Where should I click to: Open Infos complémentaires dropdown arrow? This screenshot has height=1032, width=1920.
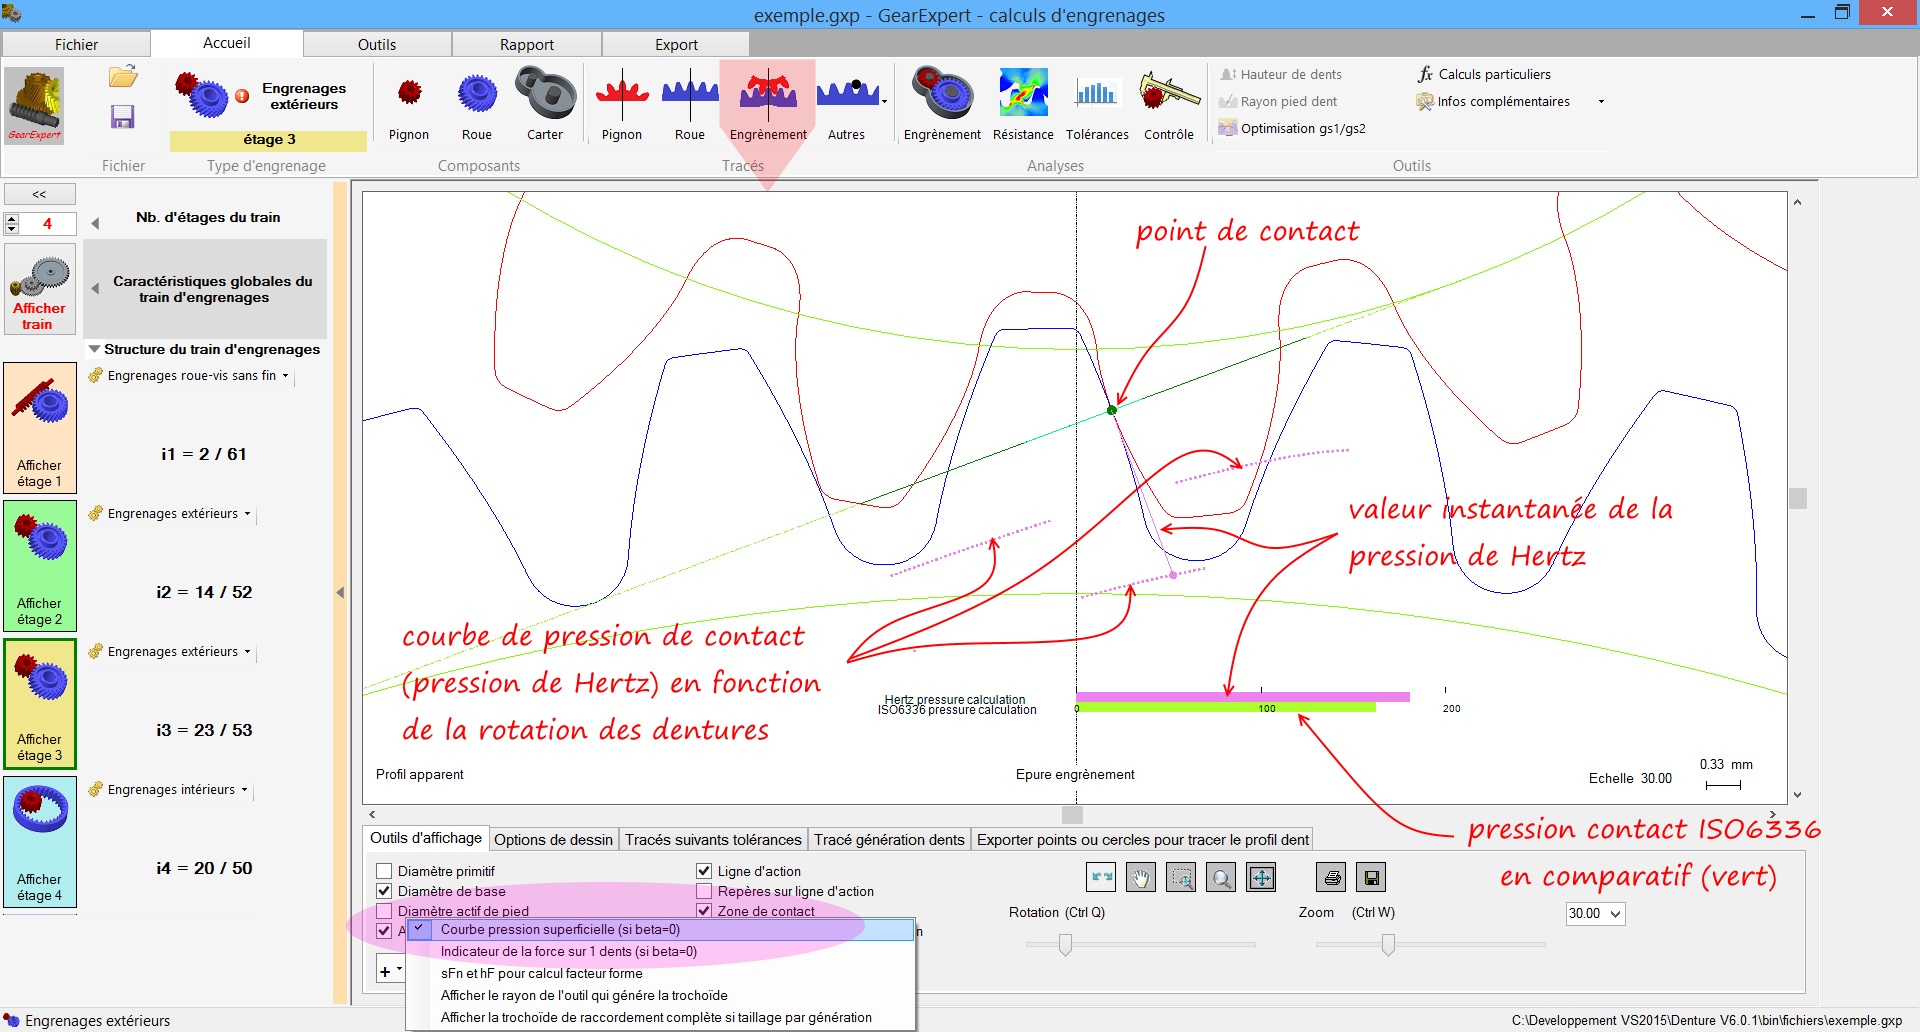click(x=1601, y=102)
